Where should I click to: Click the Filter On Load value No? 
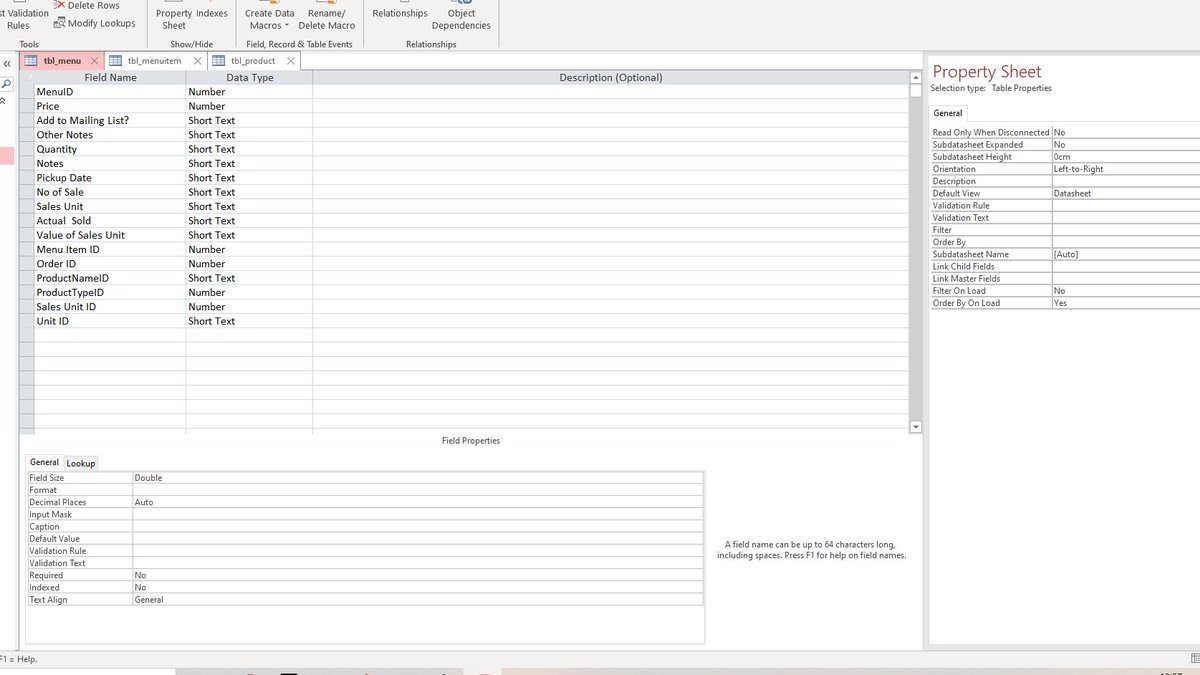point(1125,291)
